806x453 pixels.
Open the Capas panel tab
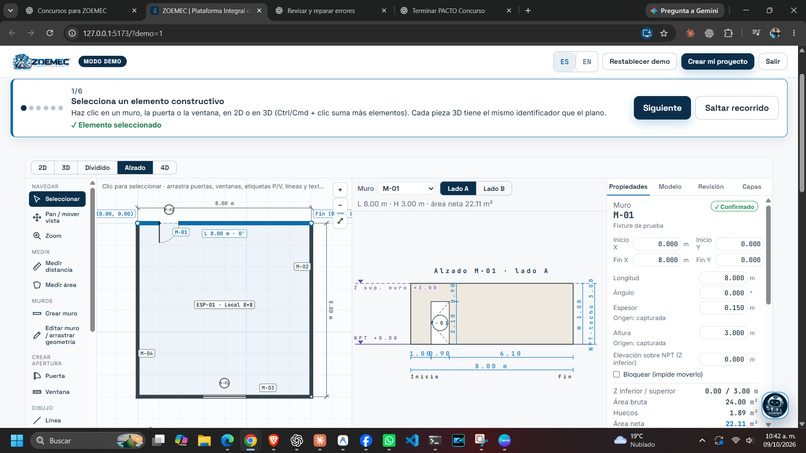(751, 187)
